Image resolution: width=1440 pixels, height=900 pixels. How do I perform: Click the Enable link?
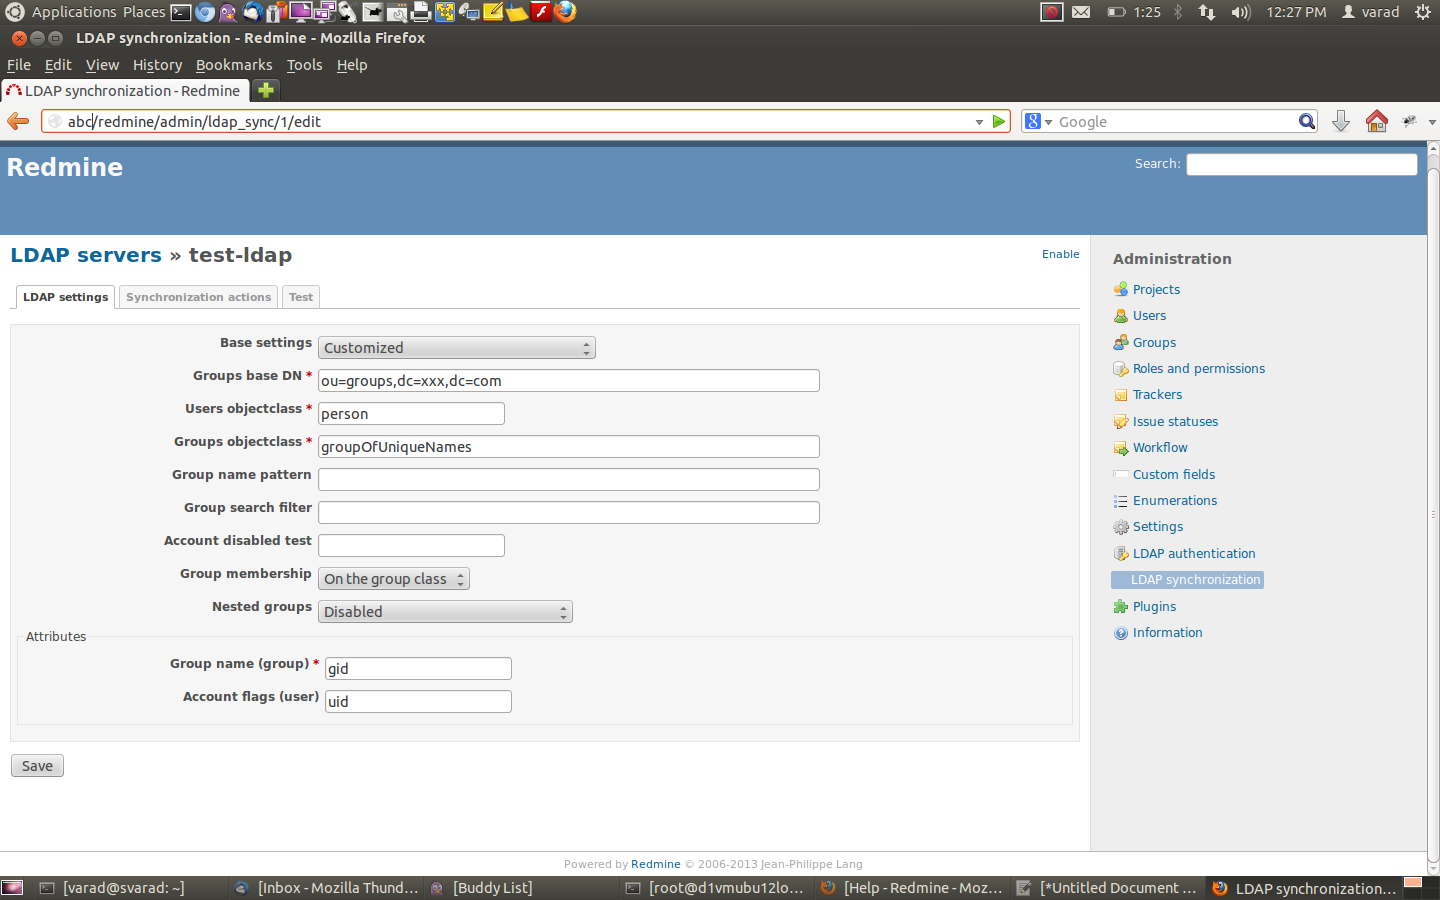click(1060, 254)
